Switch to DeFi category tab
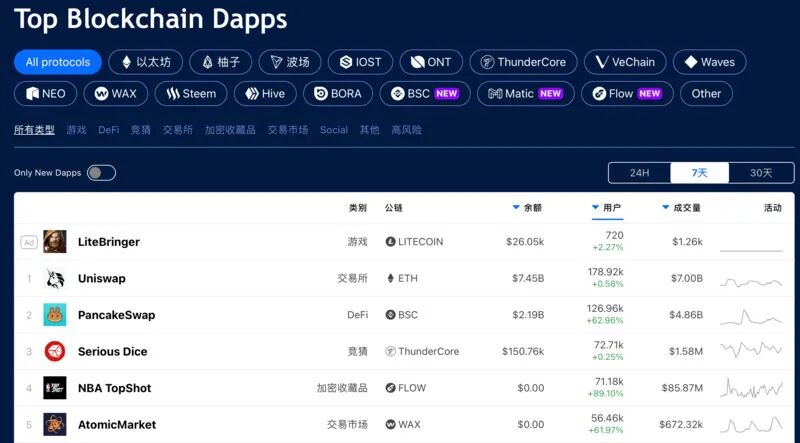 pyautogui.click(x=109, y=130)
